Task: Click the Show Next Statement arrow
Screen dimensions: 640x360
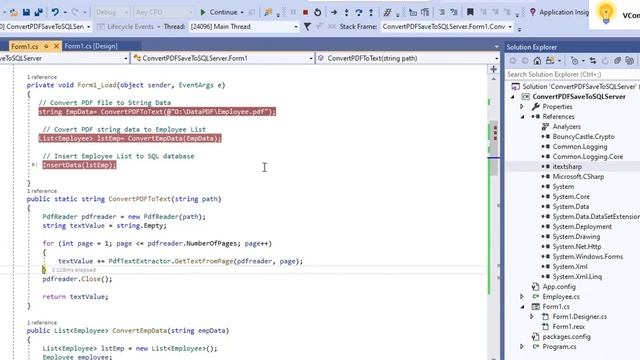Action: [x=334, y=12]
